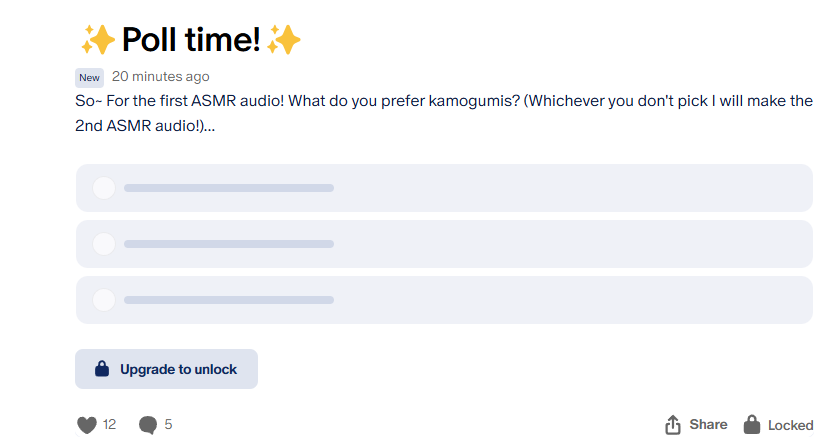The image size is (829, 442).
Task: Select the first poll option radio button
Action: 104,188
